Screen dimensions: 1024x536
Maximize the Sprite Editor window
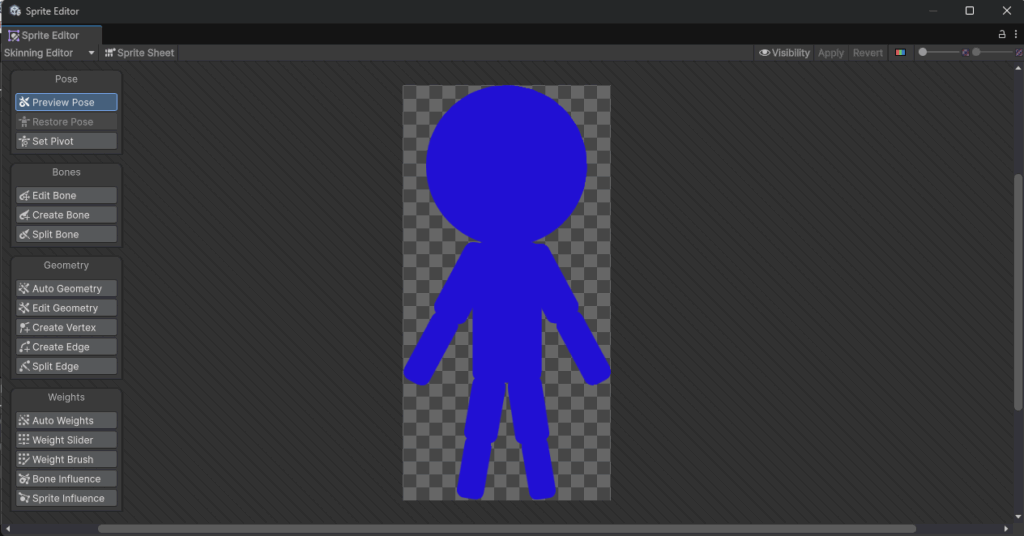970,10
